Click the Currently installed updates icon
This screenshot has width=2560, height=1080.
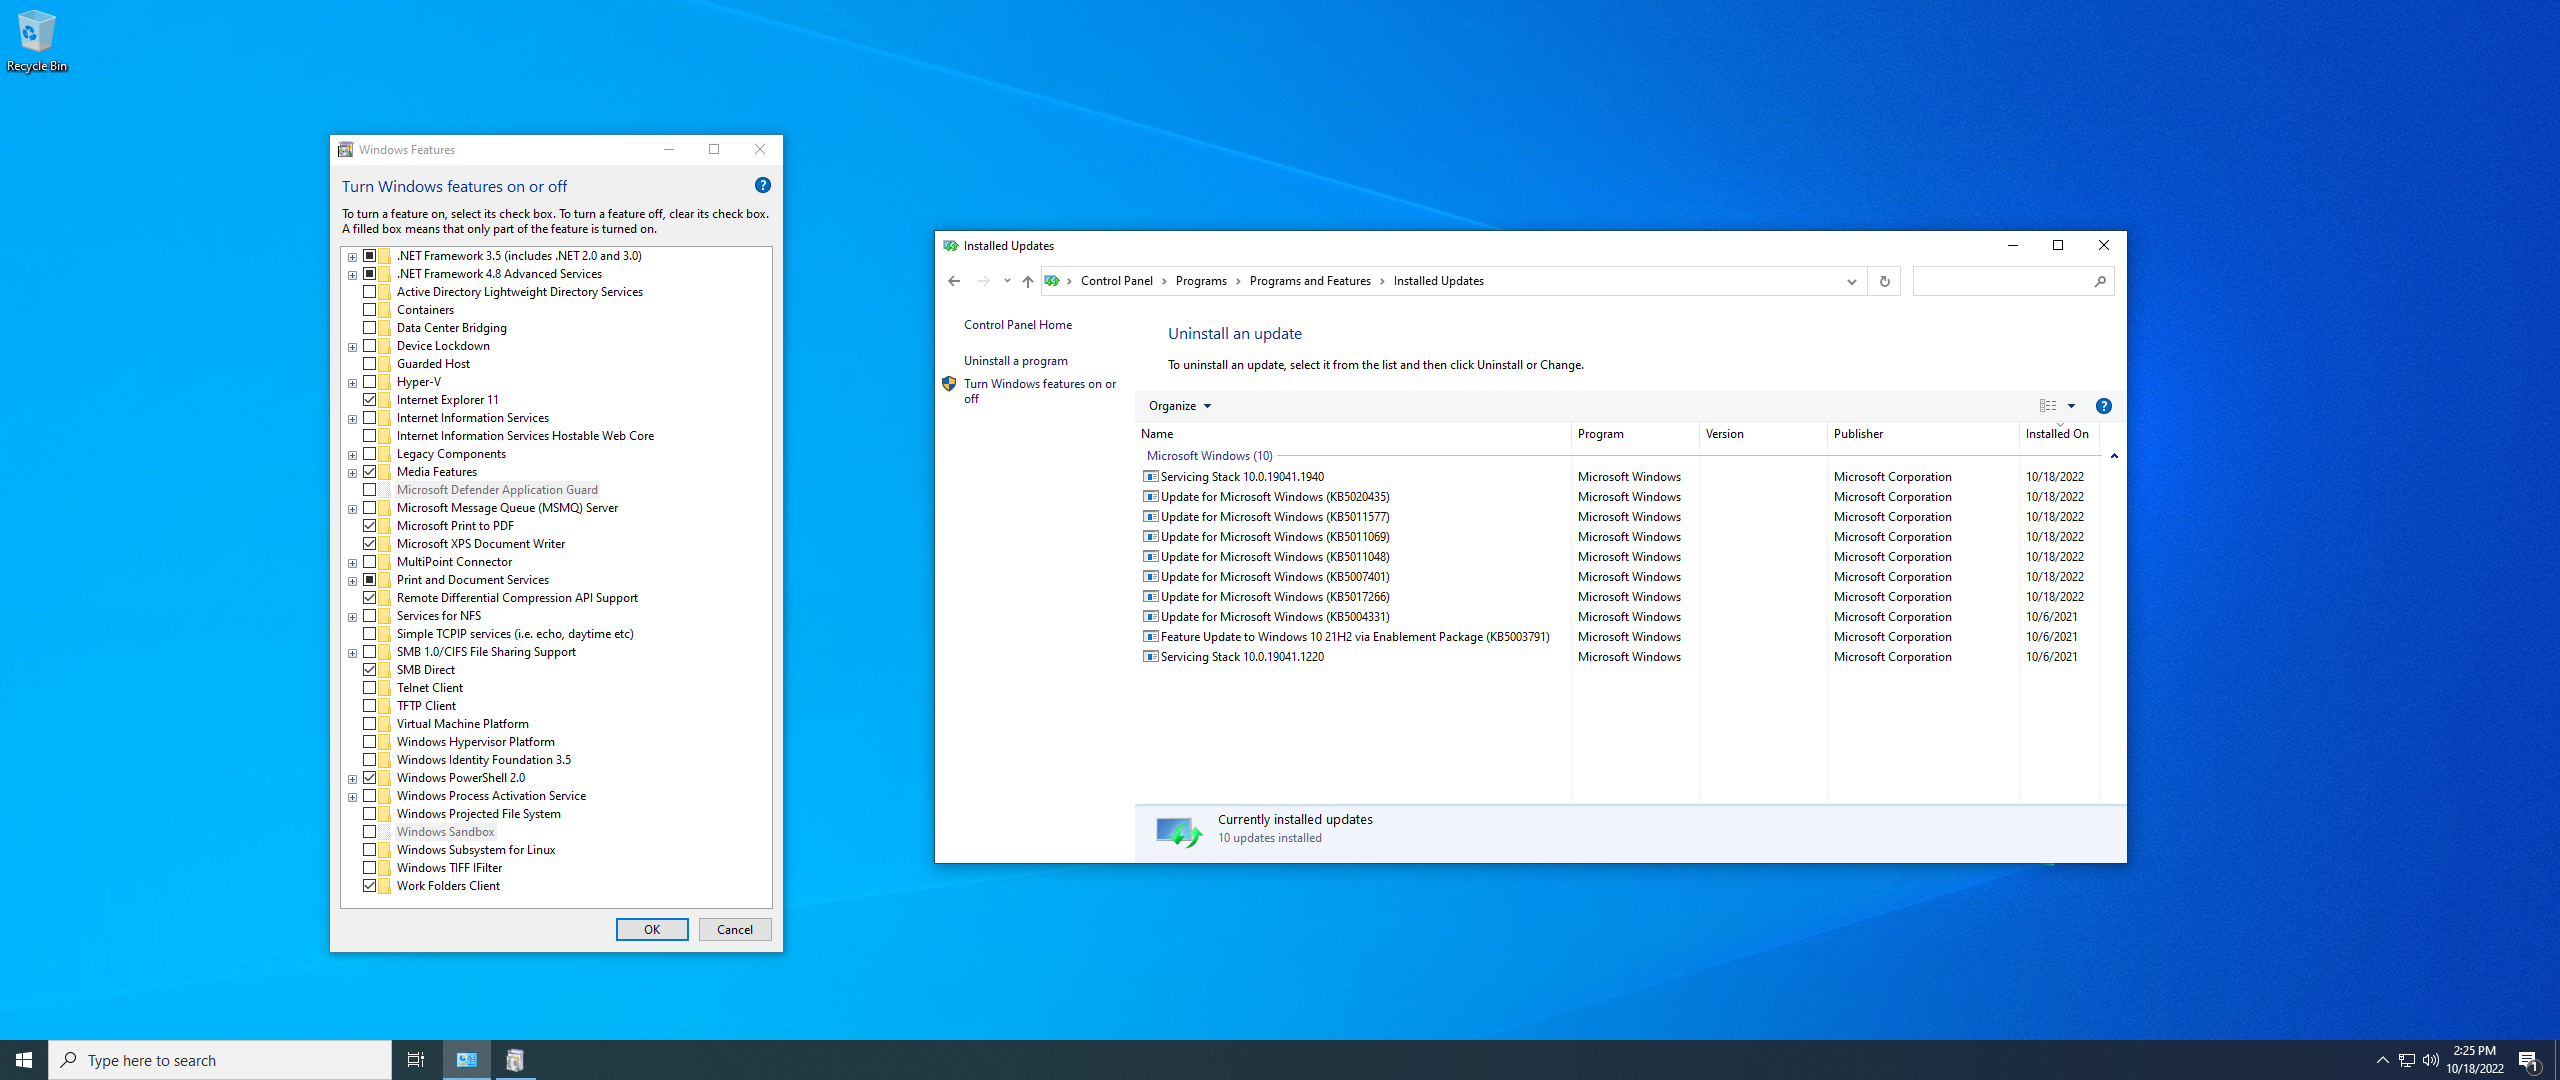[1178, 830]
